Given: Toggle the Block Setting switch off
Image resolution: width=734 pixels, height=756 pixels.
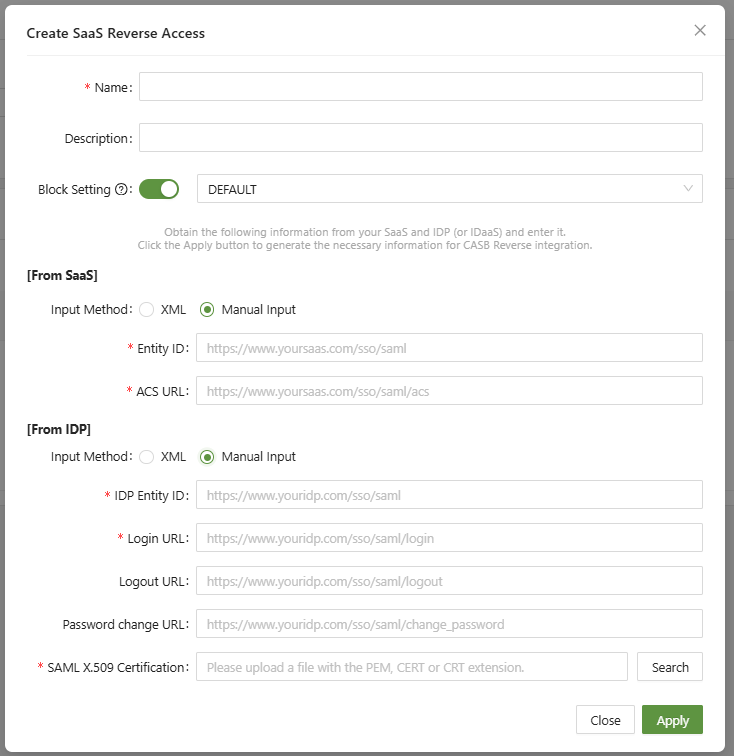Looking at the screenshot, I should click(159, 189).
